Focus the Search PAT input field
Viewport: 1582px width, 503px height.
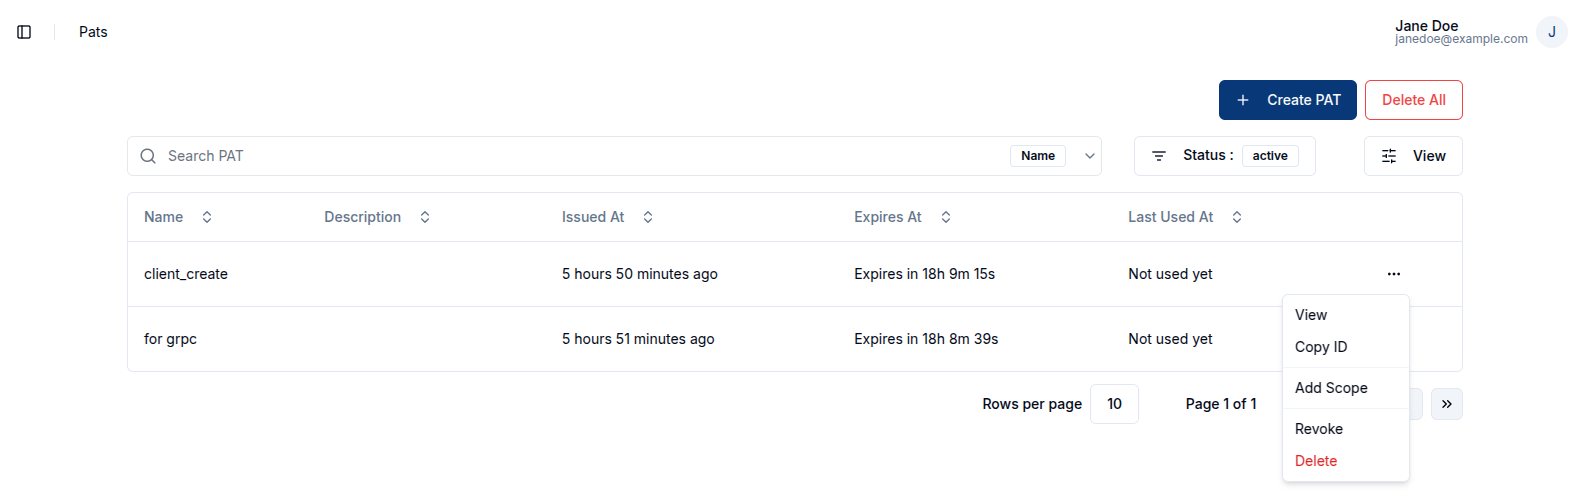580,156
